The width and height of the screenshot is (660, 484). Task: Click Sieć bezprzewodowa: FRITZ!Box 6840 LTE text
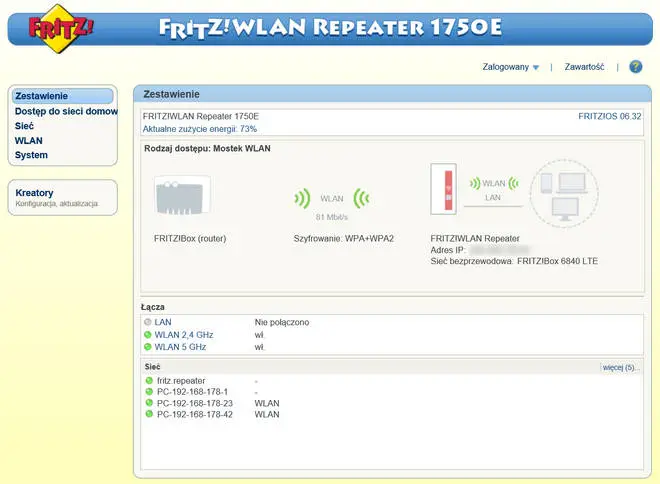[514, 261]
